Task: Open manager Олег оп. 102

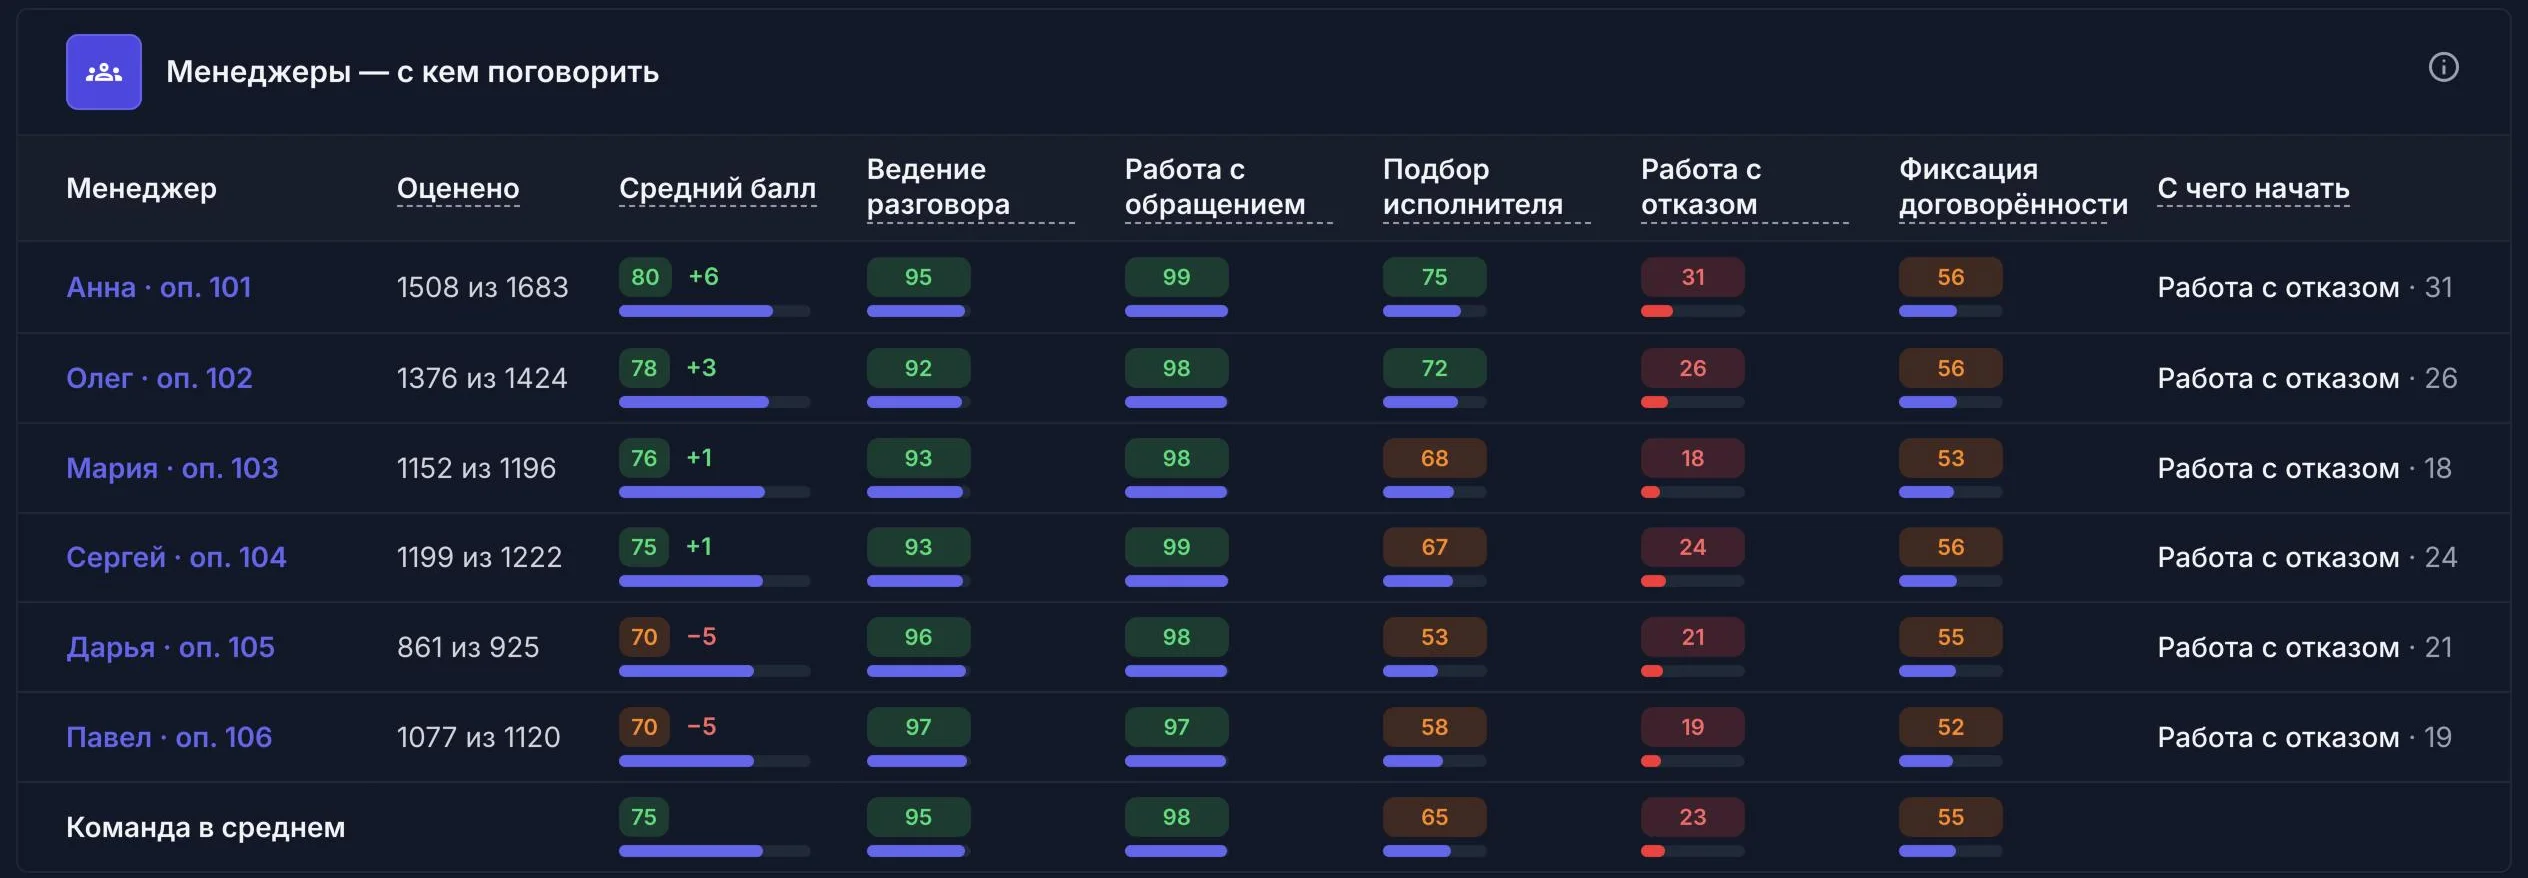Action: (x=159, y=378)
